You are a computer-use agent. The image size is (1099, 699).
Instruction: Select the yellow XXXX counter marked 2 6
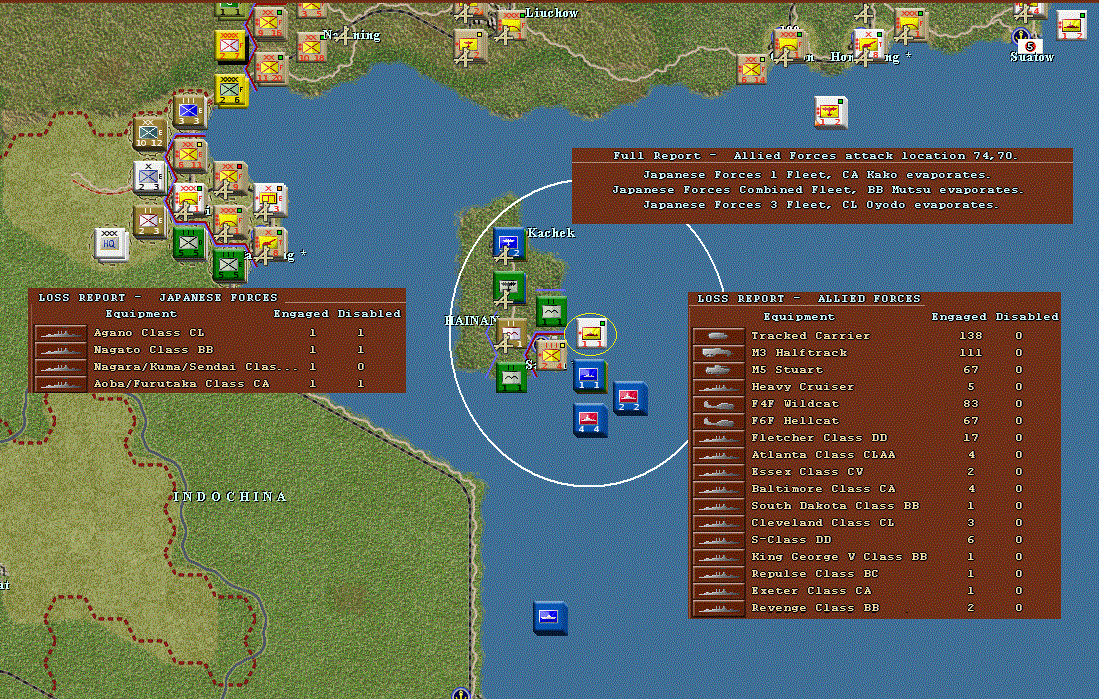(231, 90)
